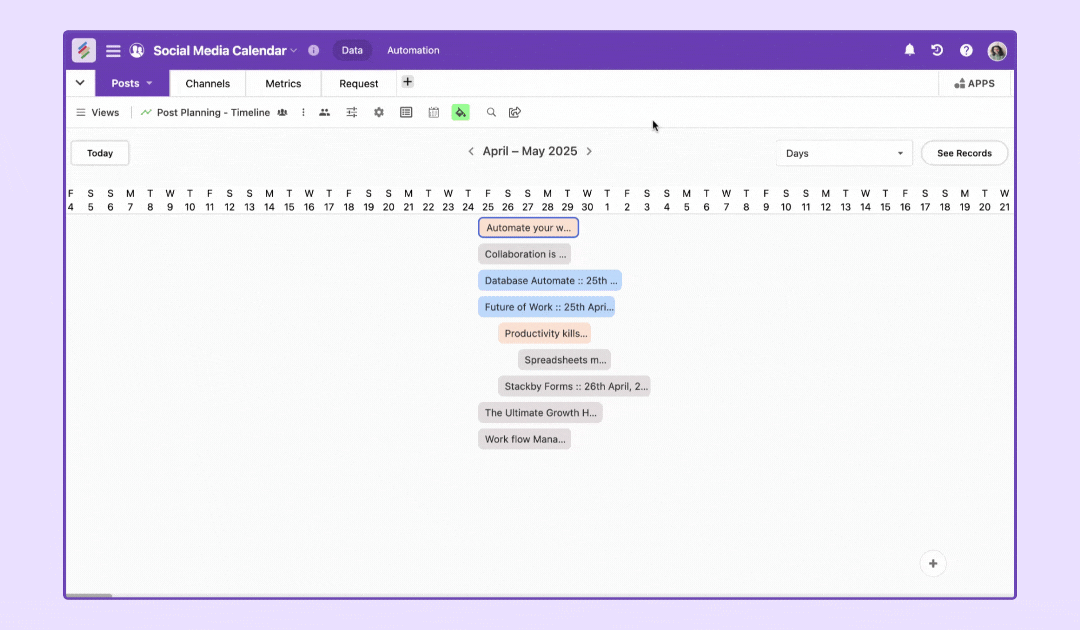Image resolution: width=1080 pixels, height=630 pixels.
Task: Expand the Posts tab dropdown arrow
Action: point(150,84)
